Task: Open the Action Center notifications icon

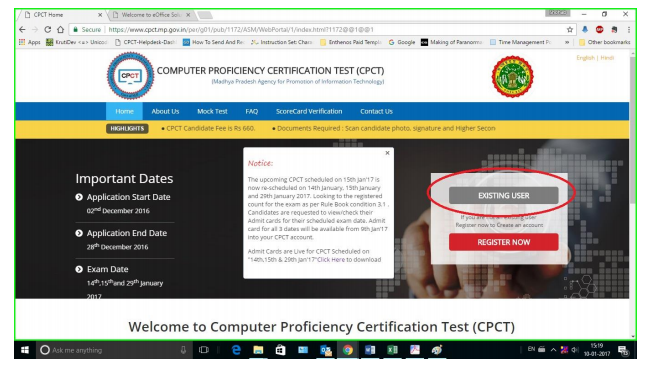Action: tap(623, 351)
